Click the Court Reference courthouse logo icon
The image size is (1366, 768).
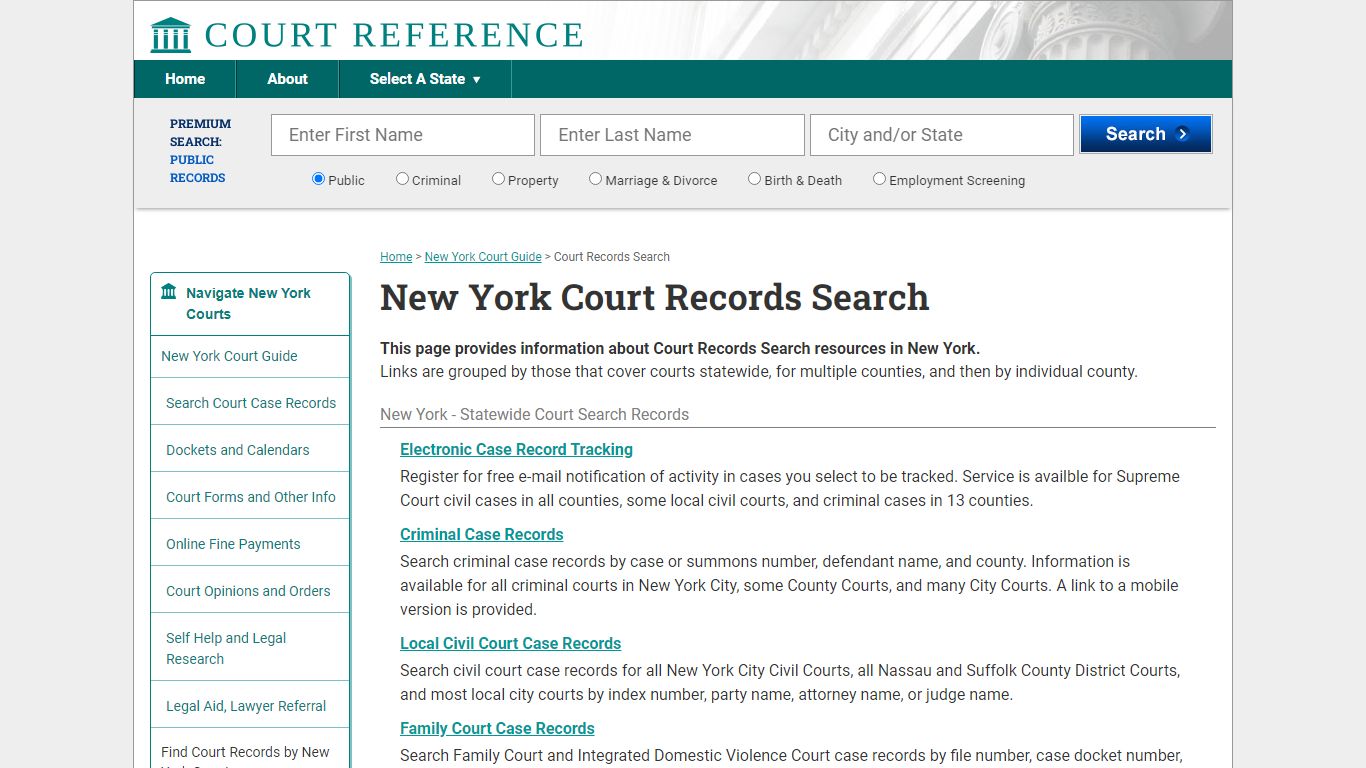pos(169,34)
